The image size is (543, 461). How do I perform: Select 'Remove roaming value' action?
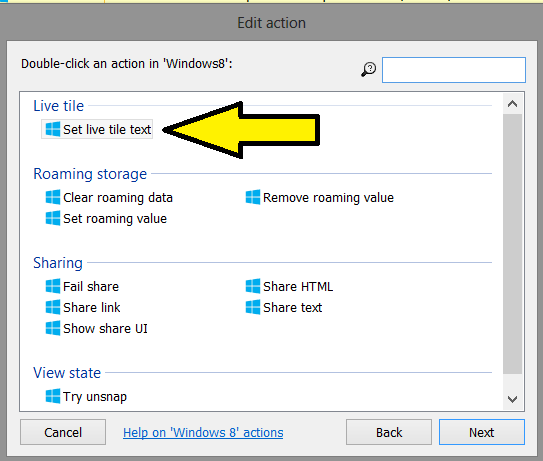point(320,197)
